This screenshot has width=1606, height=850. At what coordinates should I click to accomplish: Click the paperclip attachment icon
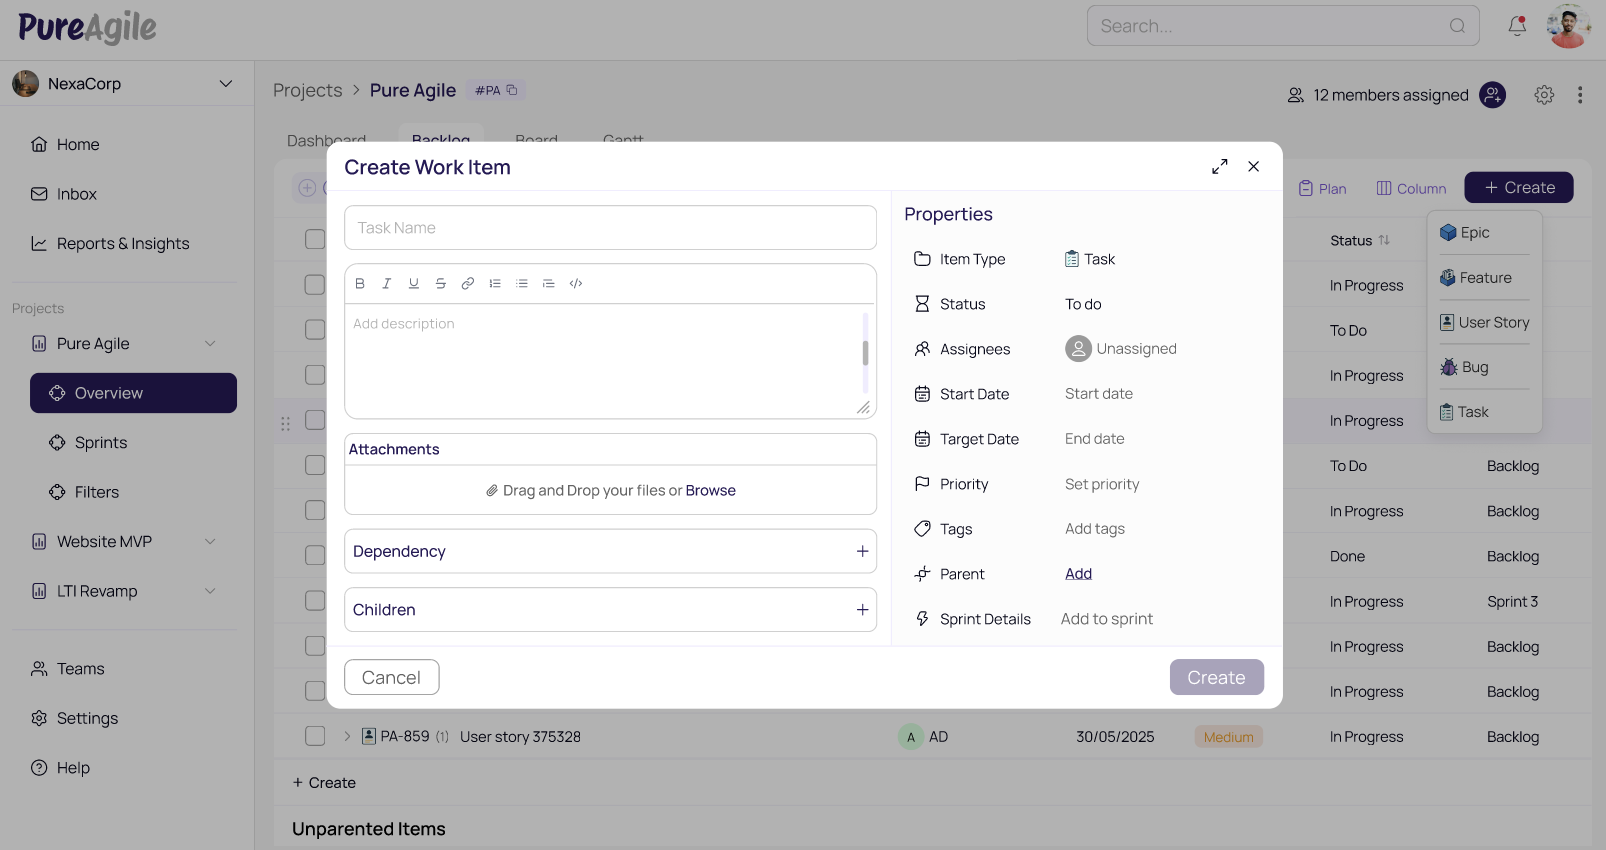click(x=492, y=491)
